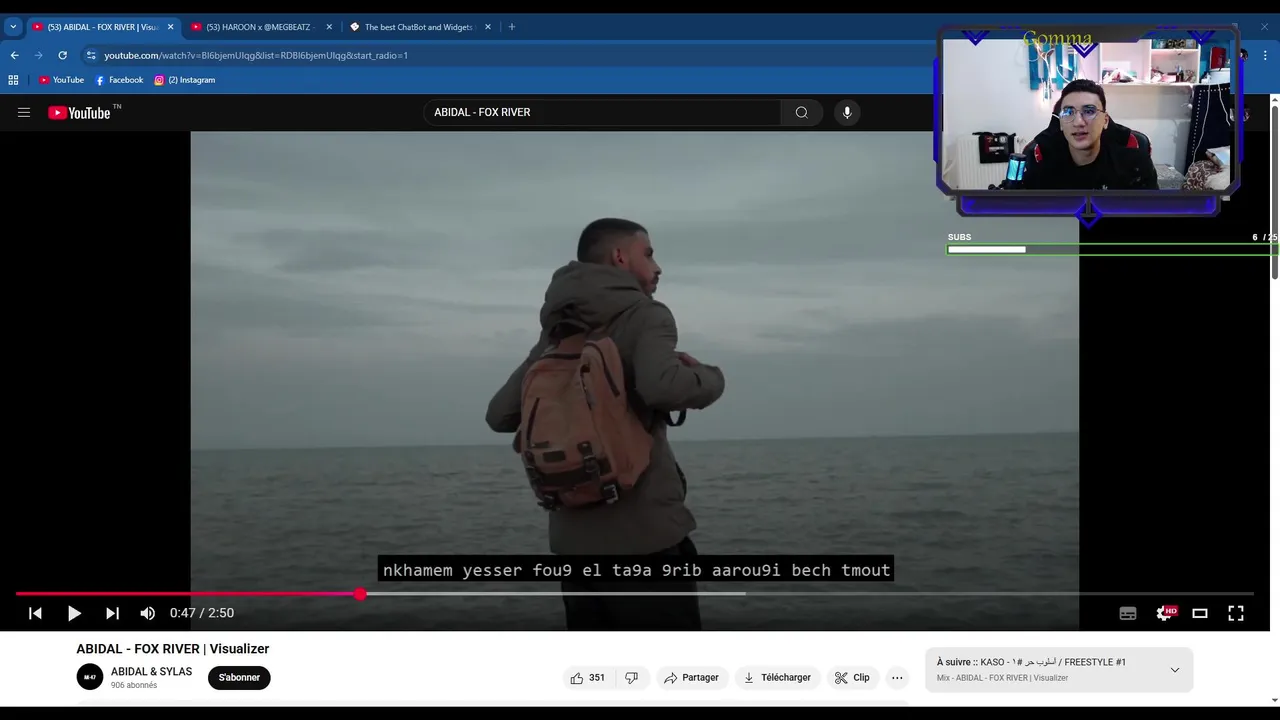Go back in the browser
This screenshot has width=1280, height=720.
tap(14, 55)
